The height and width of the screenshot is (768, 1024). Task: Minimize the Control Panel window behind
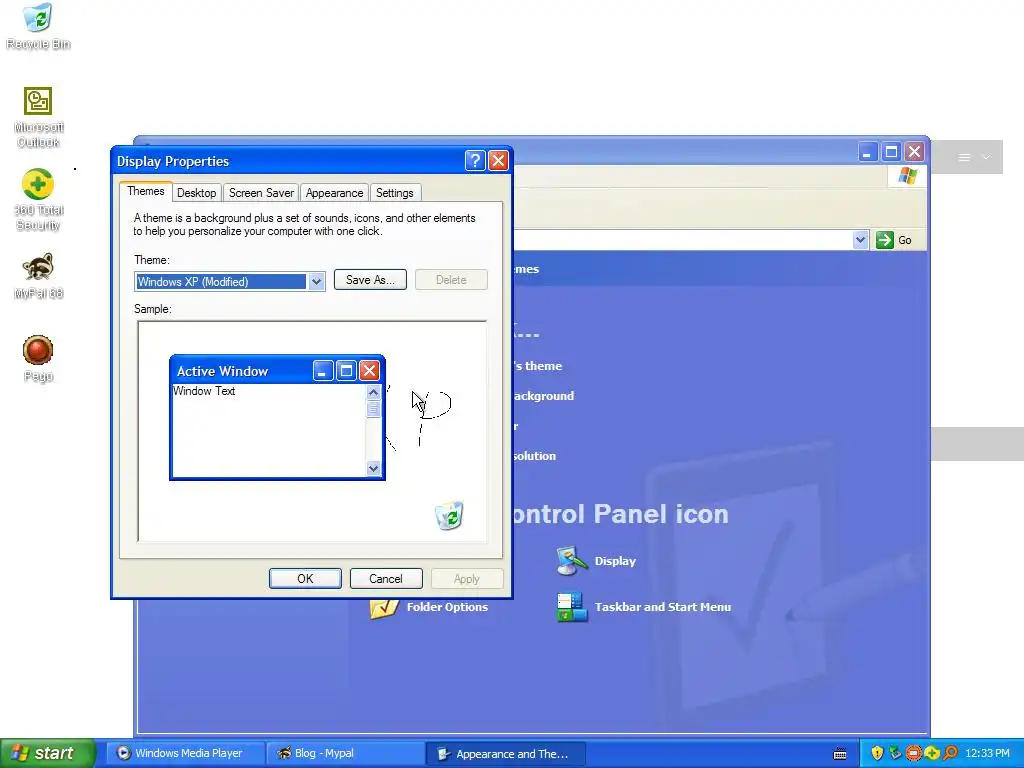click(x=867, y=152)
